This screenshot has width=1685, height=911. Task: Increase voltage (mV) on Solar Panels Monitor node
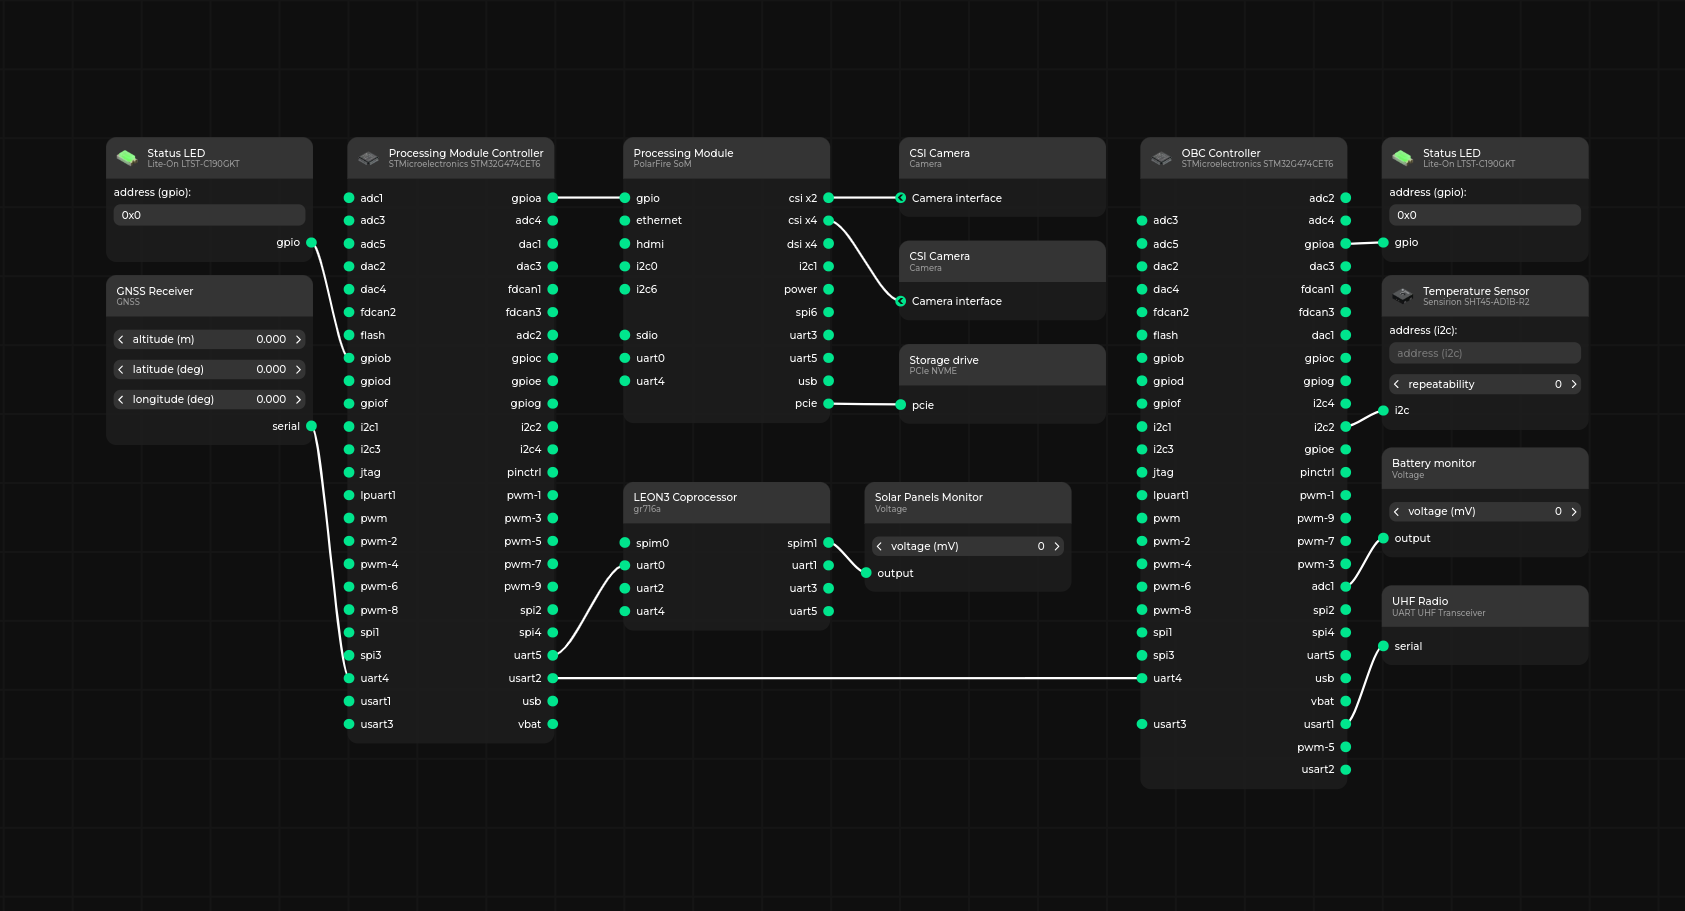coord(1057,546)
